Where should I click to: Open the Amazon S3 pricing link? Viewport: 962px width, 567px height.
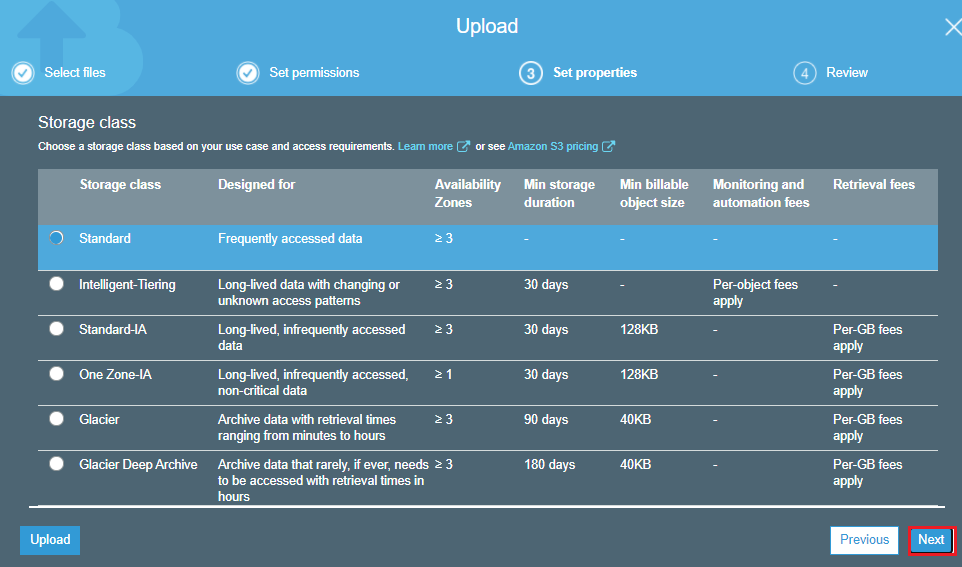pyautogui.click(x=553, y=146)
